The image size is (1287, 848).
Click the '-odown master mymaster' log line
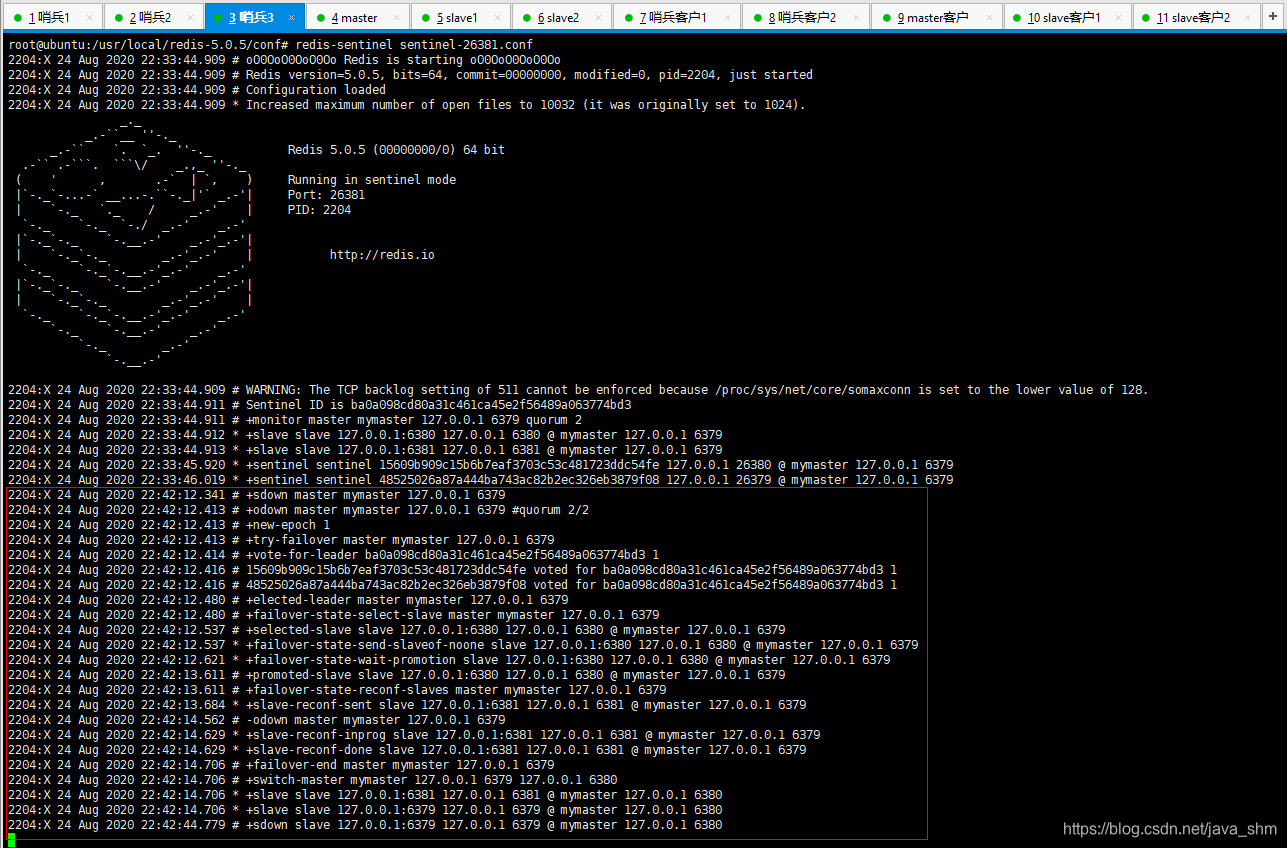coord(256,720)
